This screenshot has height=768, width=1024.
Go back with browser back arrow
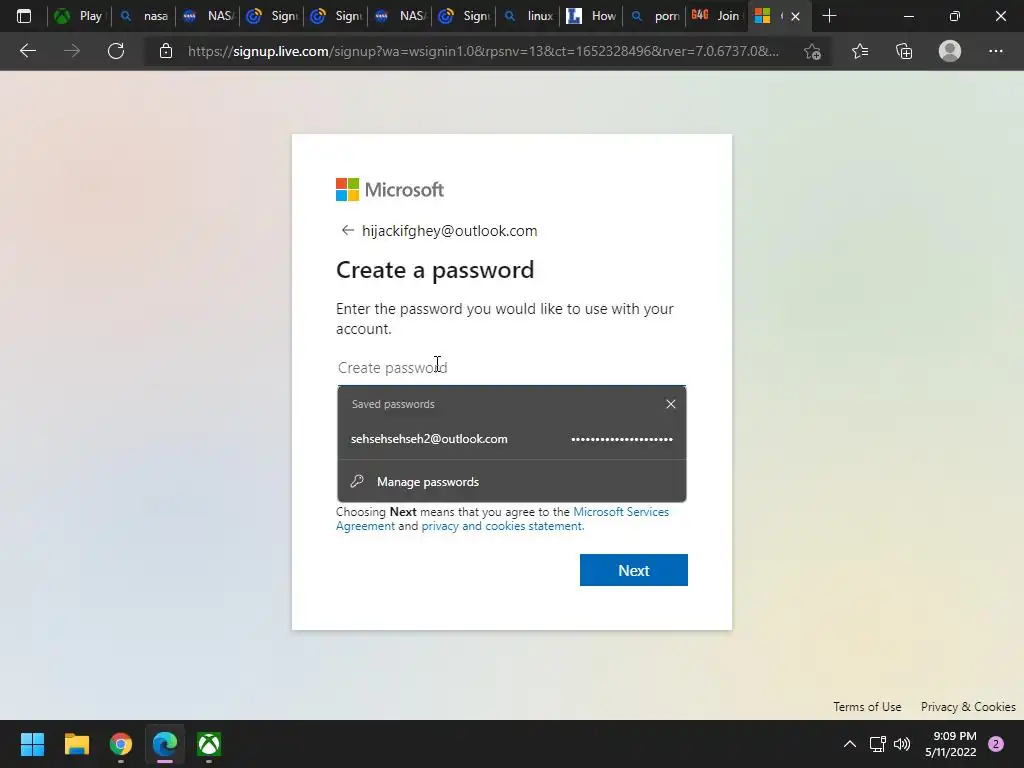point(27,51)
